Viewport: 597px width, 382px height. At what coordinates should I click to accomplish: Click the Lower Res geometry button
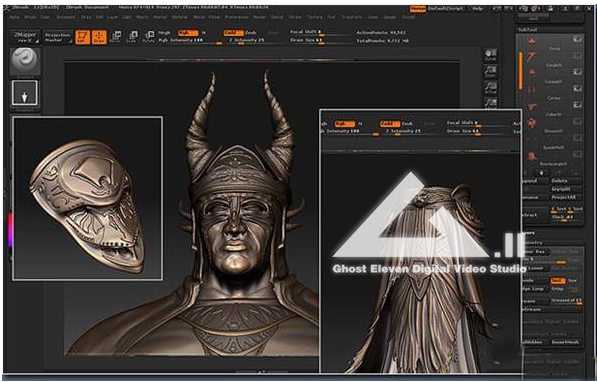(535, 252)
